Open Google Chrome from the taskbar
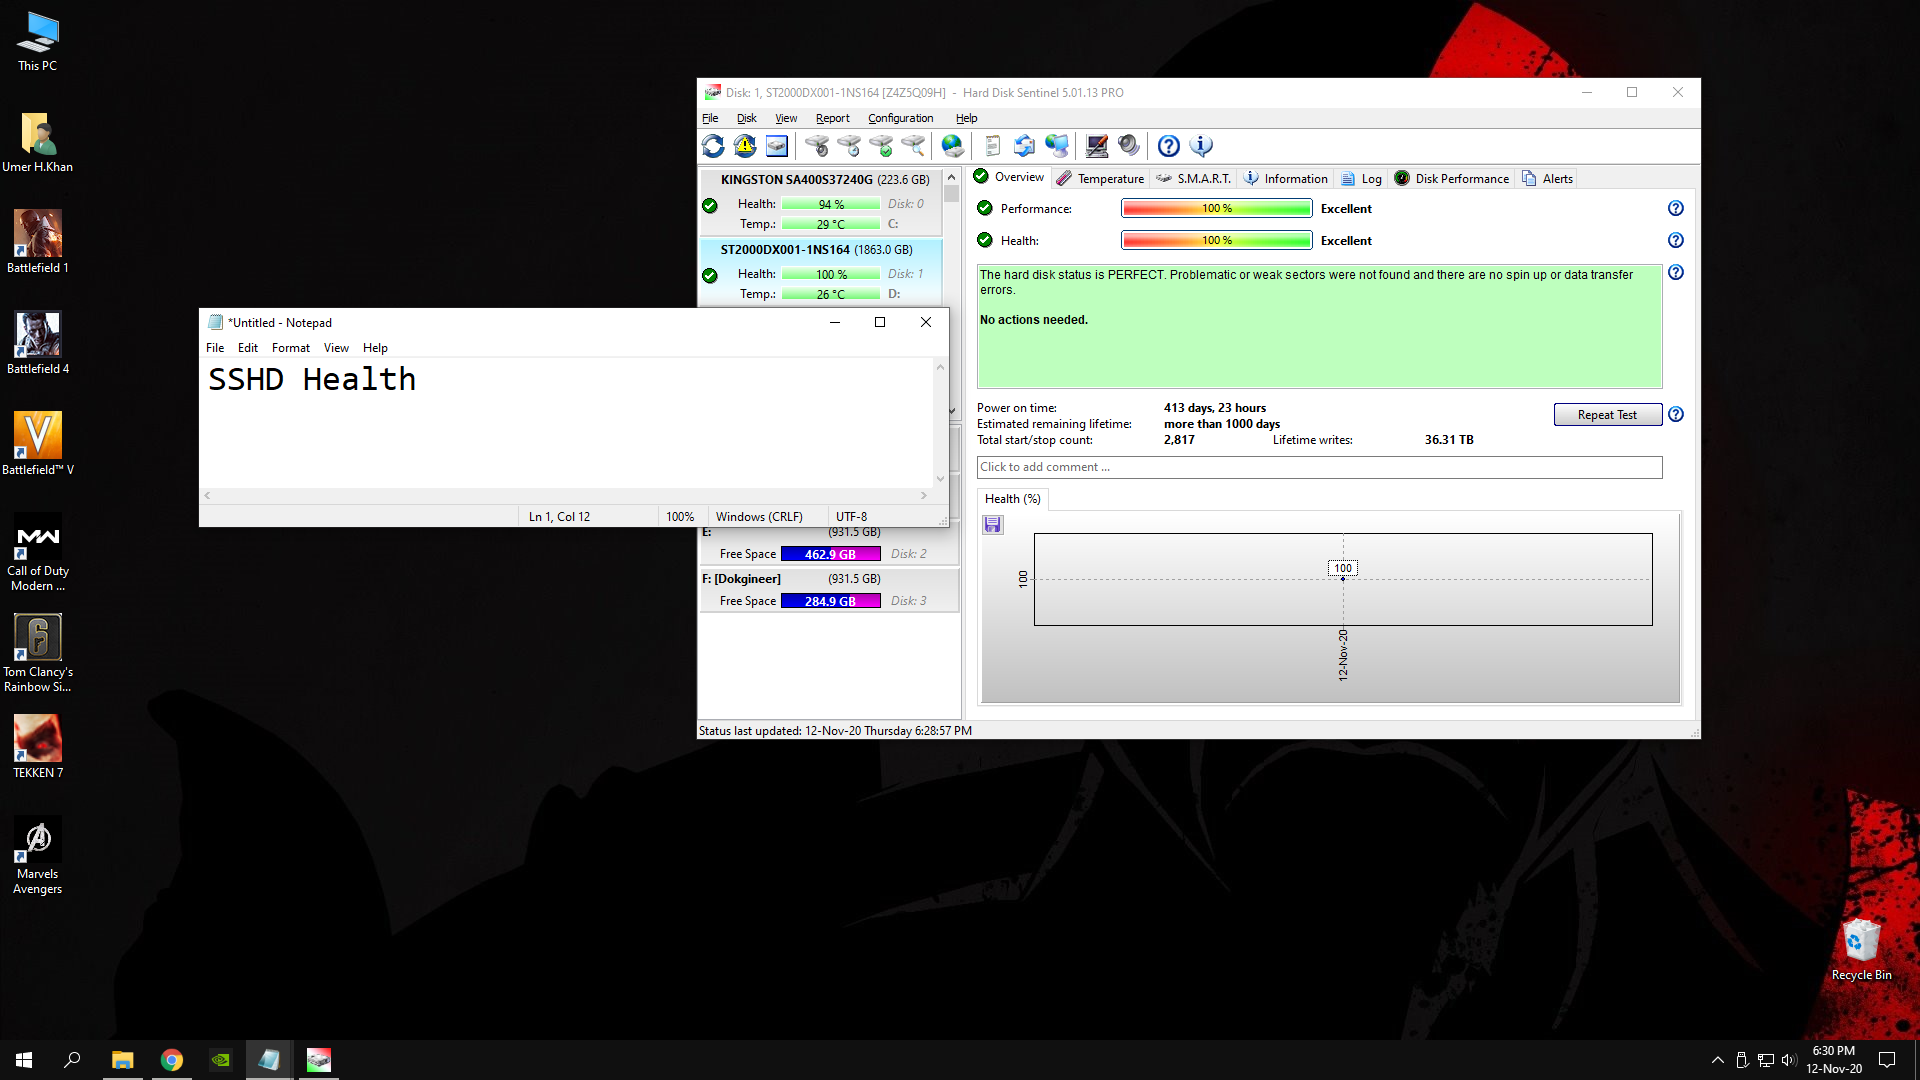Screen dimensions: 1920x1080 172,1060
